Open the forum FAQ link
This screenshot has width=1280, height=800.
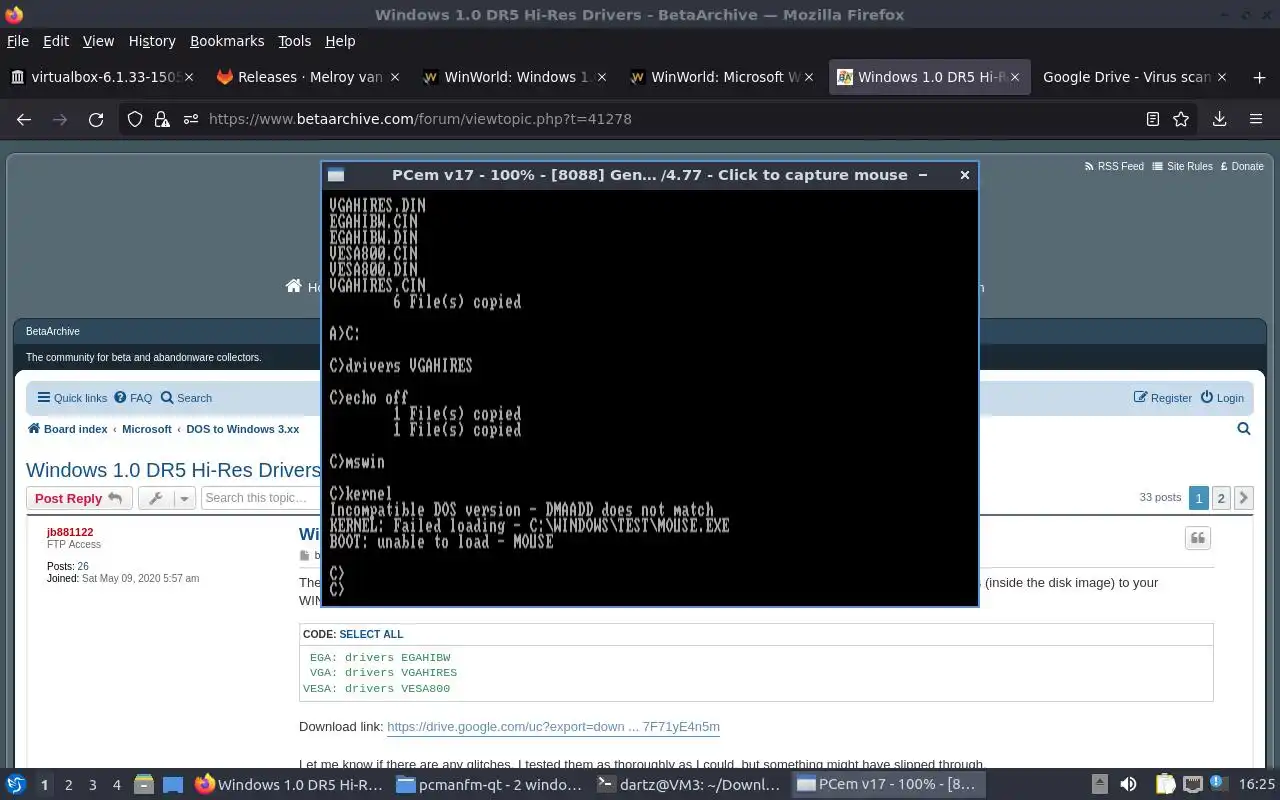tap(133, 398)
